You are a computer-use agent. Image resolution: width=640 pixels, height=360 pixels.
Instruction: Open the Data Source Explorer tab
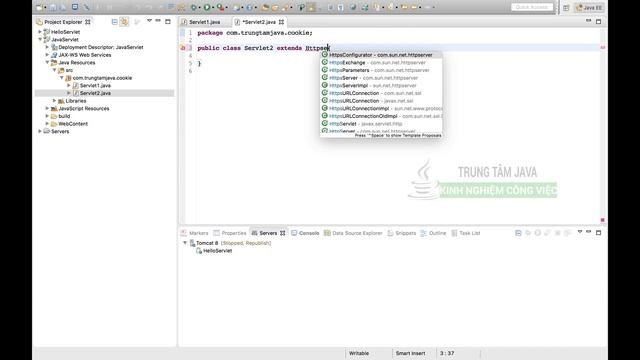[353, 233]
